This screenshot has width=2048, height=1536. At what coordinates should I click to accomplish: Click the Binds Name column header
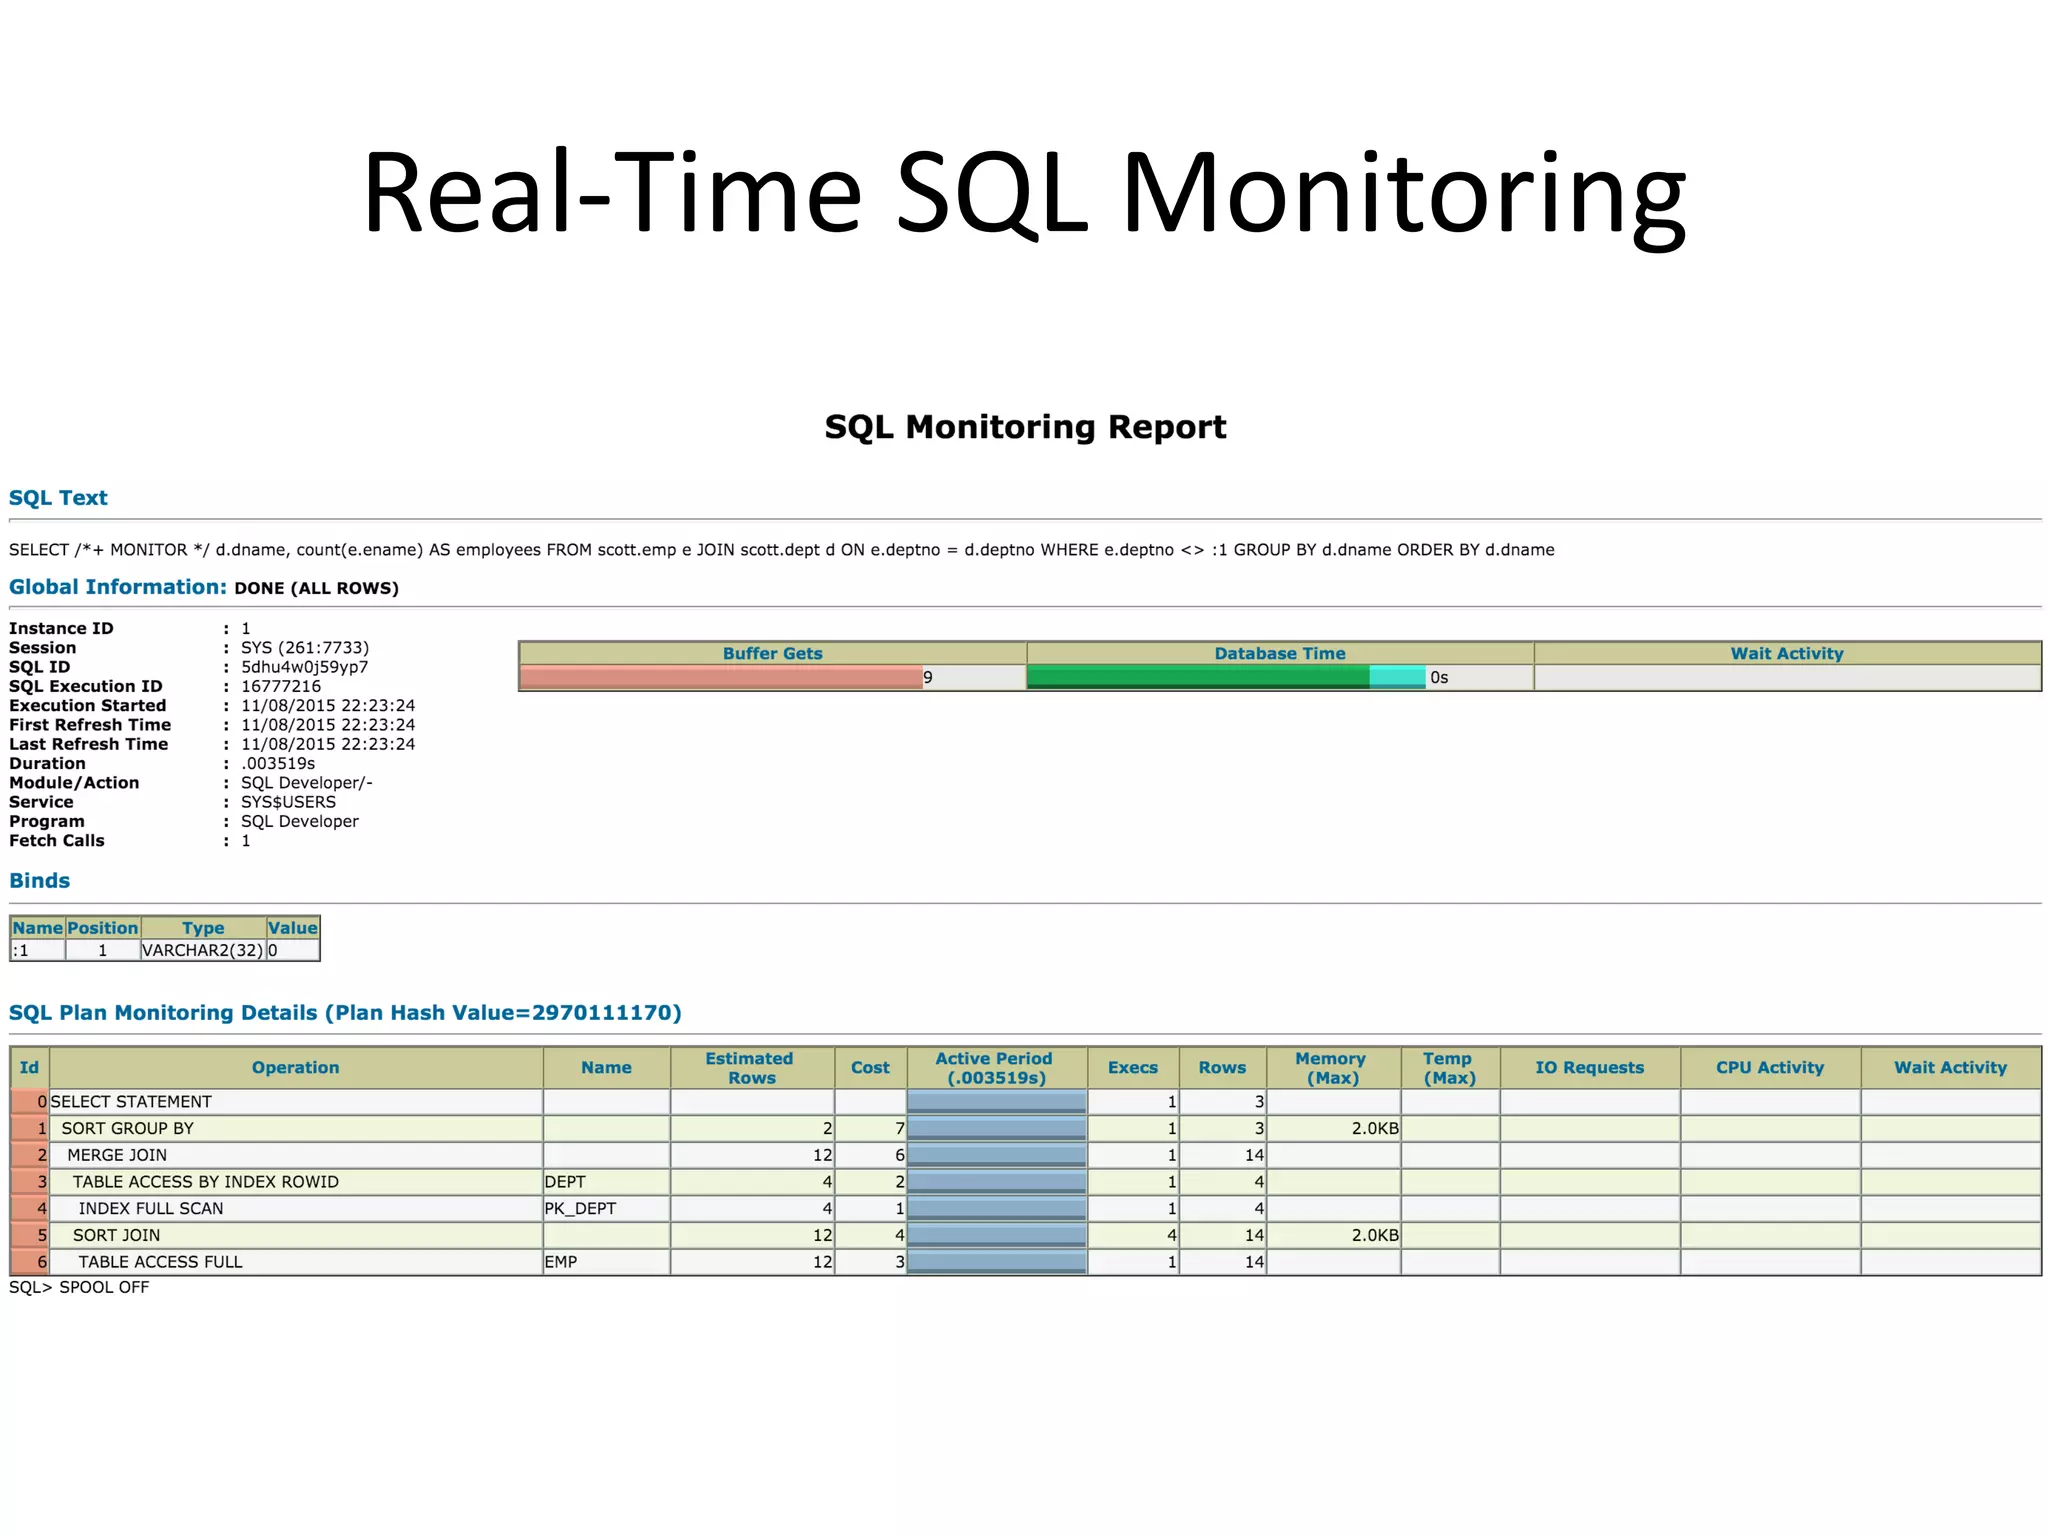38,928
